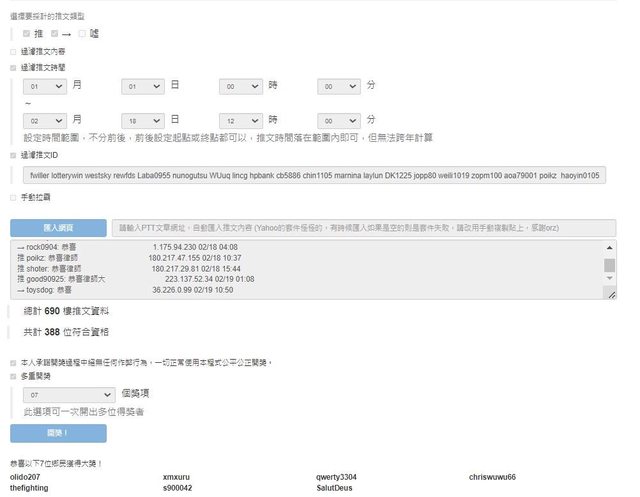Toggle the 過濾推文時間 checkbox
This screenshot has width=640, height=497.
pos(13,67)
